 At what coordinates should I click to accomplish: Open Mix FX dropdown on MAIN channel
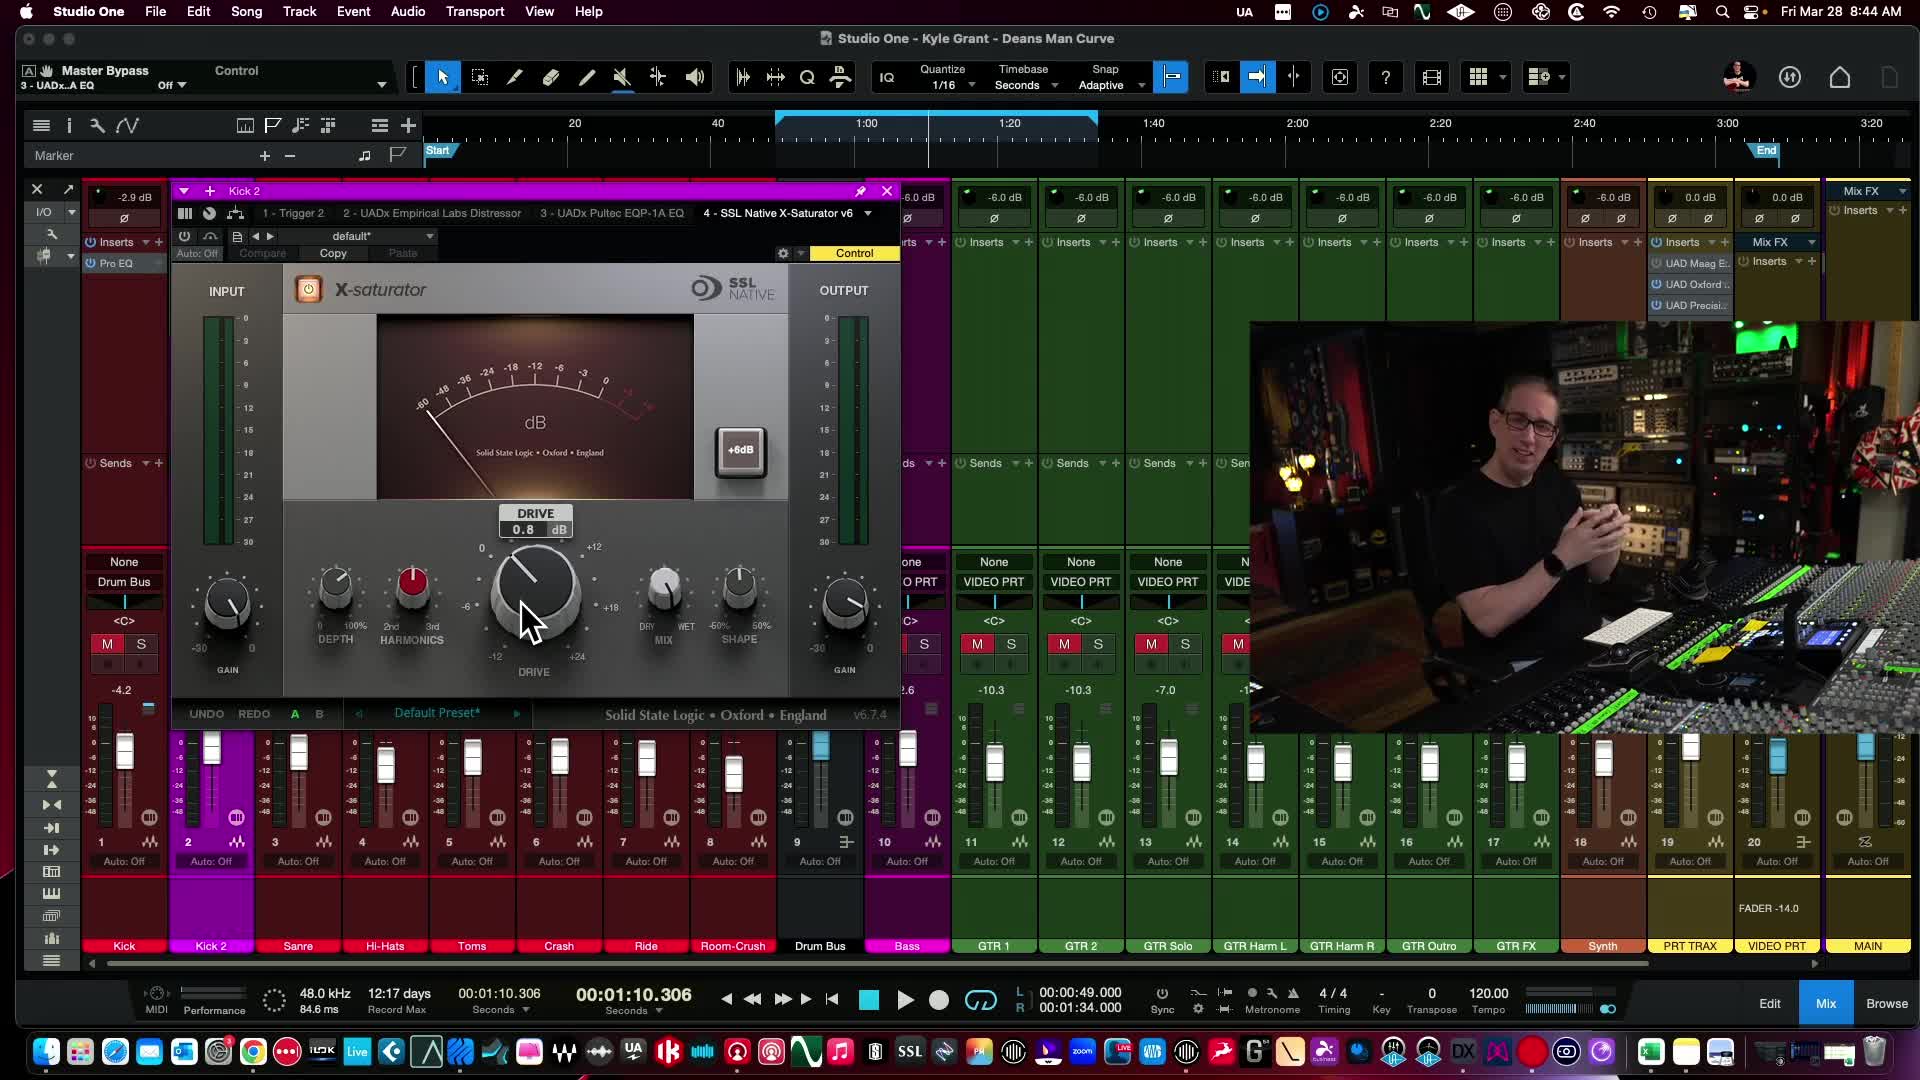[x=1902, y=191]
